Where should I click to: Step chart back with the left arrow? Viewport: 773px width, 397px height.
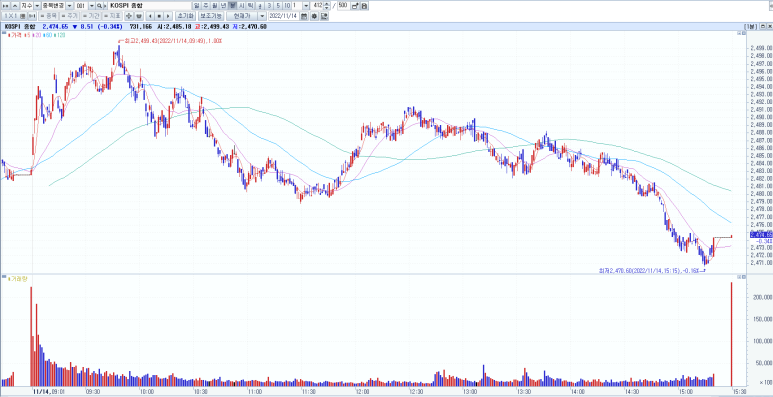(x=150, y=16)
